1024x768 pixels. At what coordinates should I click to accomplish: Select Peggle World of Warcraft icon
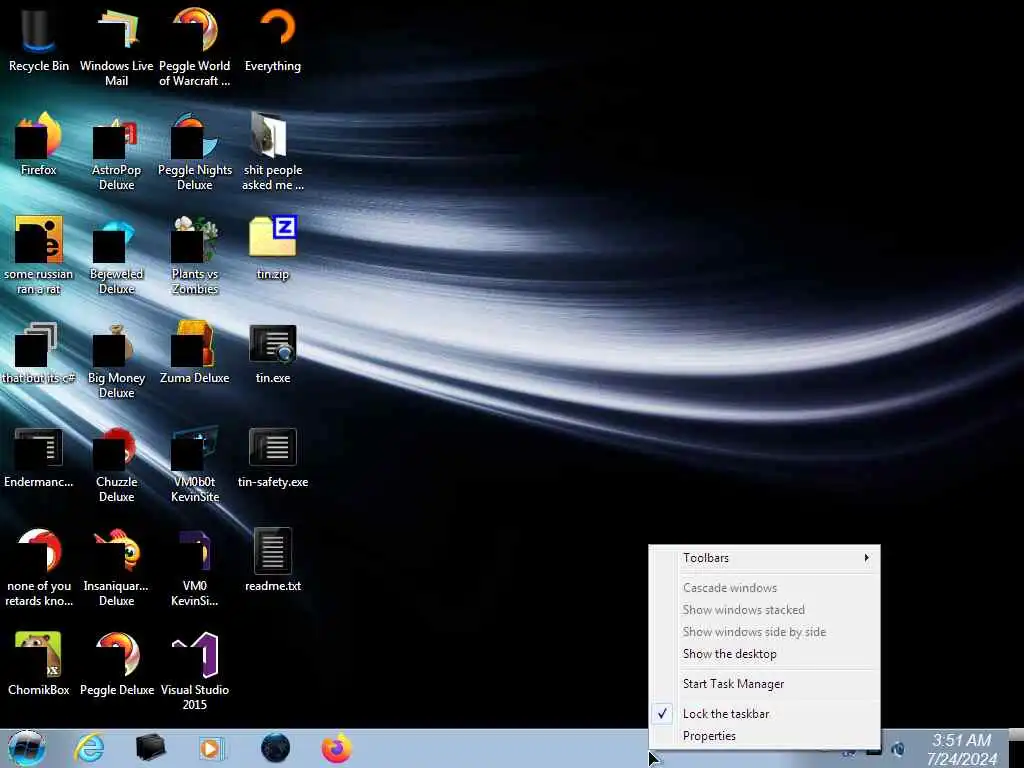tap(195, 47)
